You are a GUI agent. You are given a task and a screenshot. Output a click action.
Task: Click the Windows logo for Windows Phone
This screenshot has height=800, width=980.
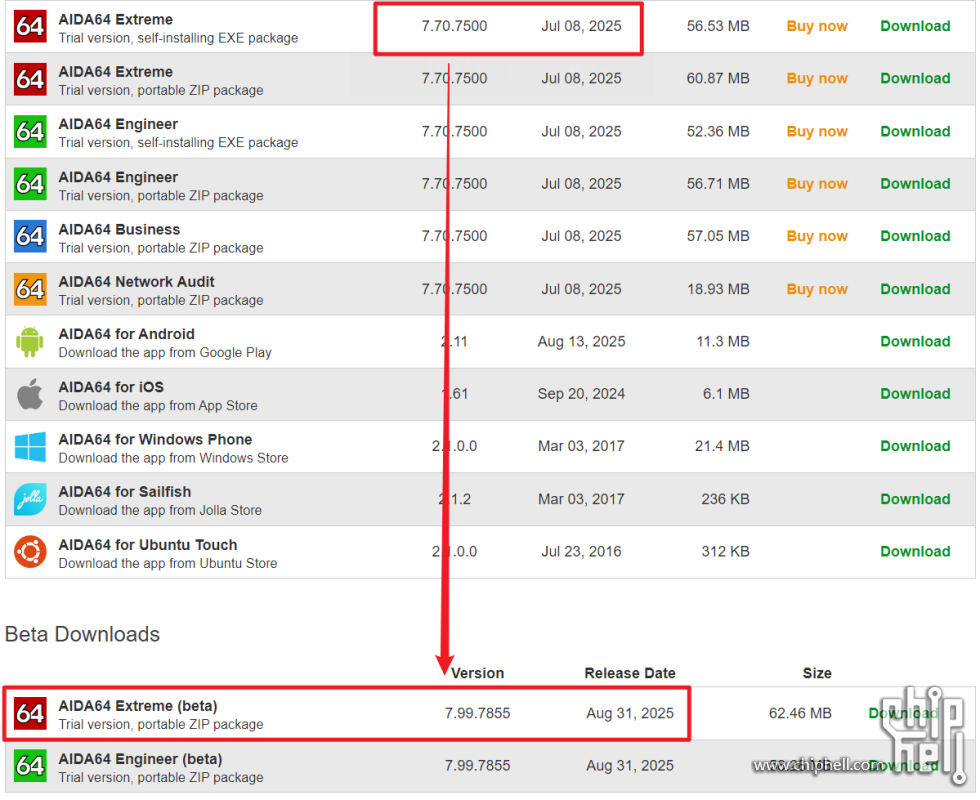pyautogui.click(x=30, y=446)
